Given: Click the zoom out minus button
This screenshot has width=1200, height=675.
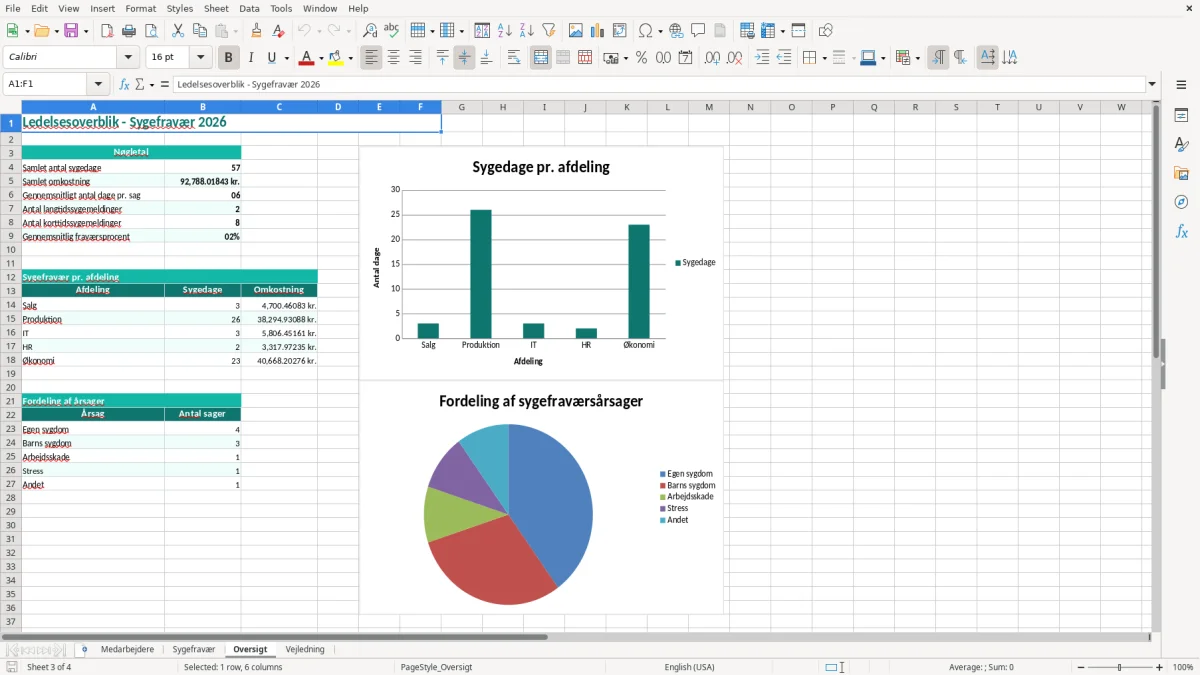Looking at the screenshot, I should tap(1079, 667).
